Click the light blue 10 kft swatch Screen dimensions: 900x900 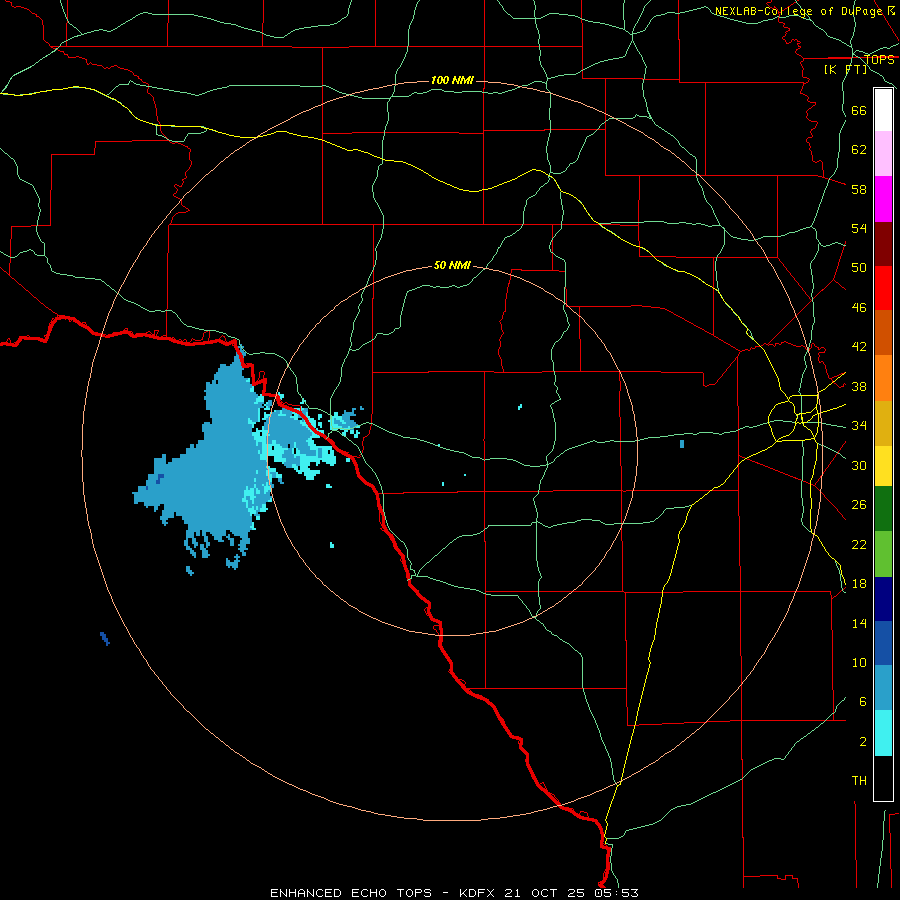point(883,688)
